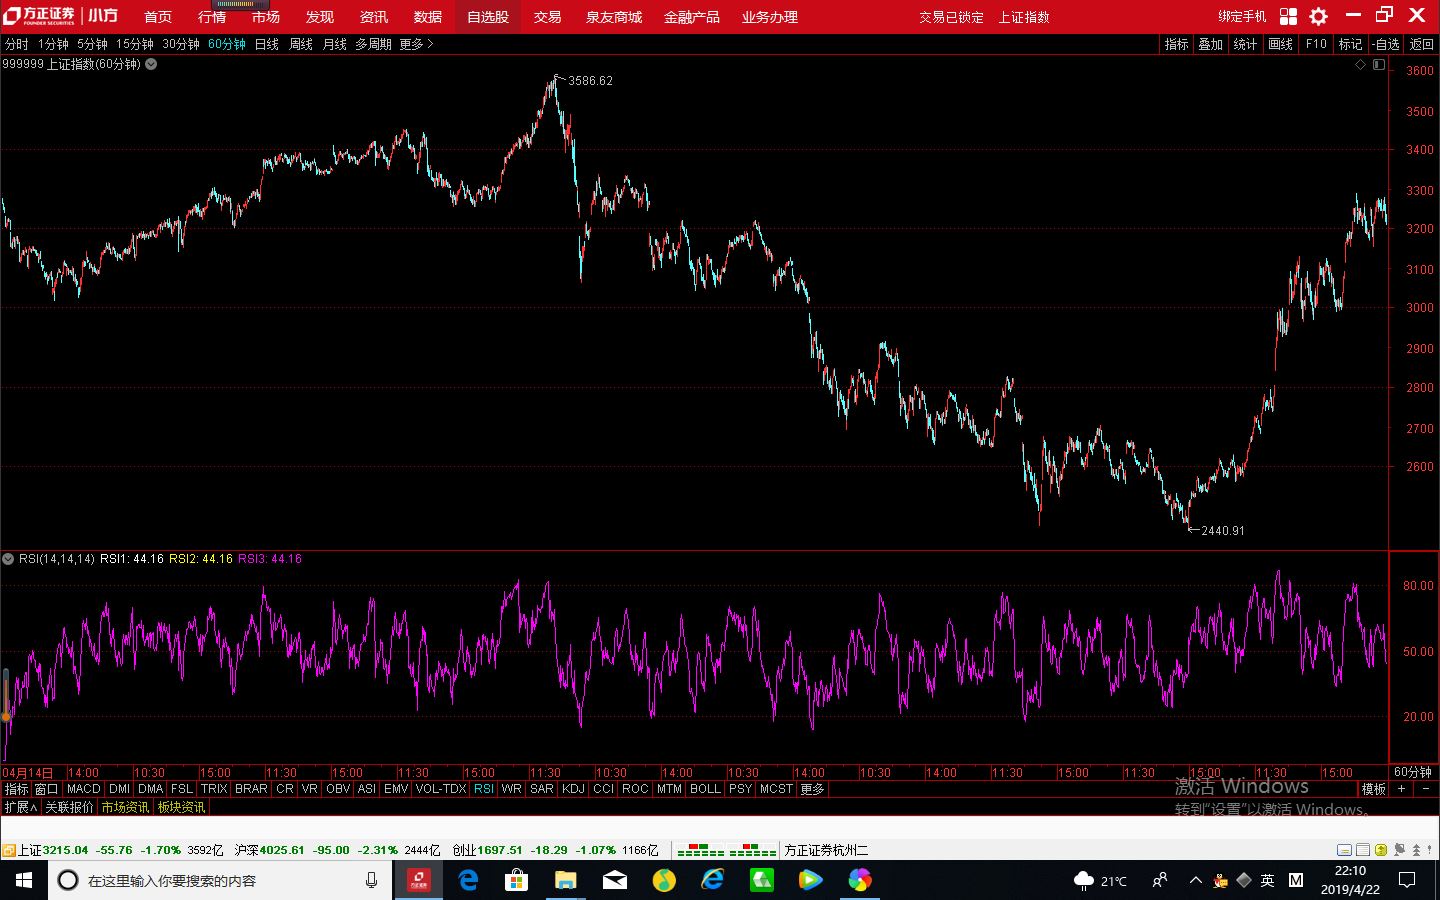Open the 行情 menu
Image resolution: width=1440 pixels, height=900 pixels.
point(212,17)
